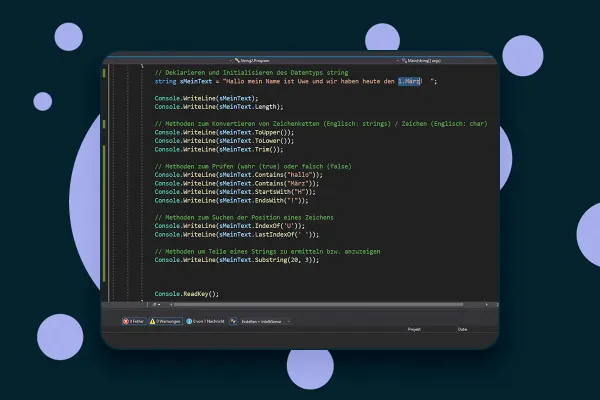Viewport: 600px width, 400px height.
Task: Click Console.WriteLine(sMeinText.Length) line
Action: [219, 107]
